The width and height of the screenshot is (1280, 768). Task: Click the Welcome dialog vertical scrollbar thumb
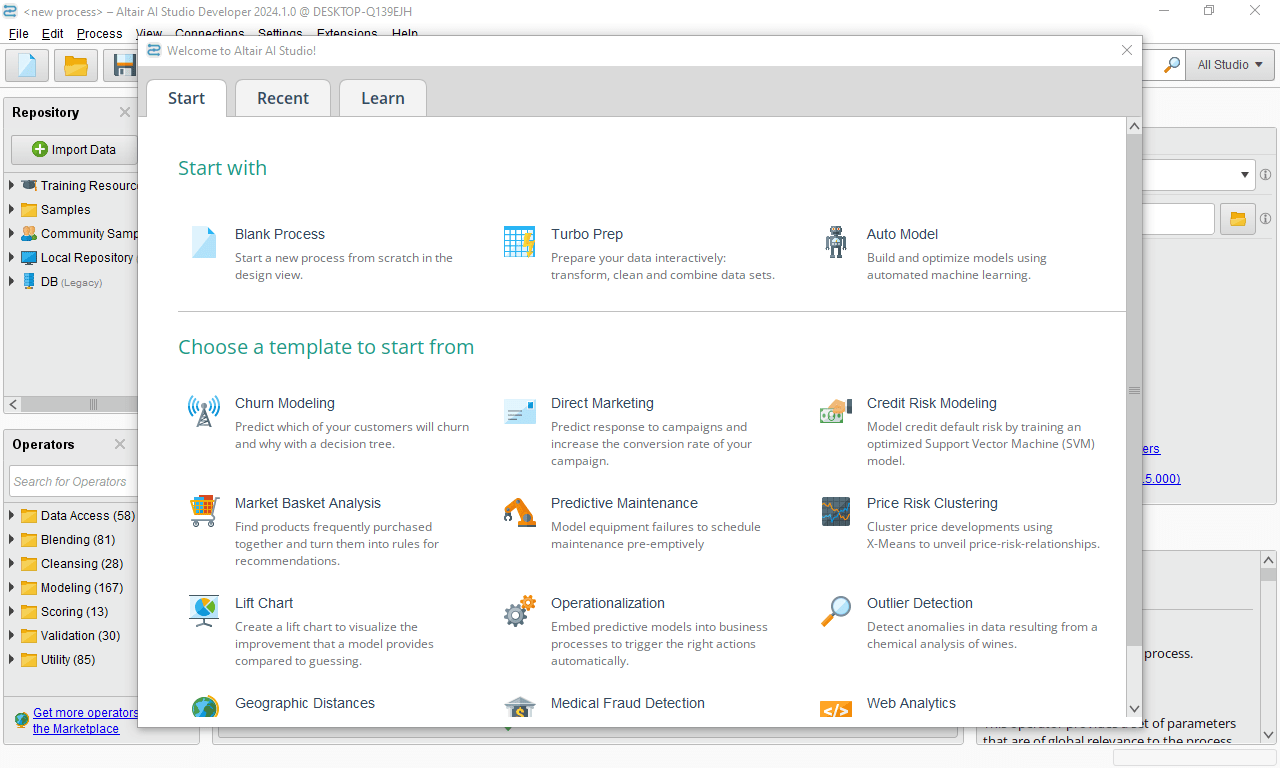[1134, 390]
